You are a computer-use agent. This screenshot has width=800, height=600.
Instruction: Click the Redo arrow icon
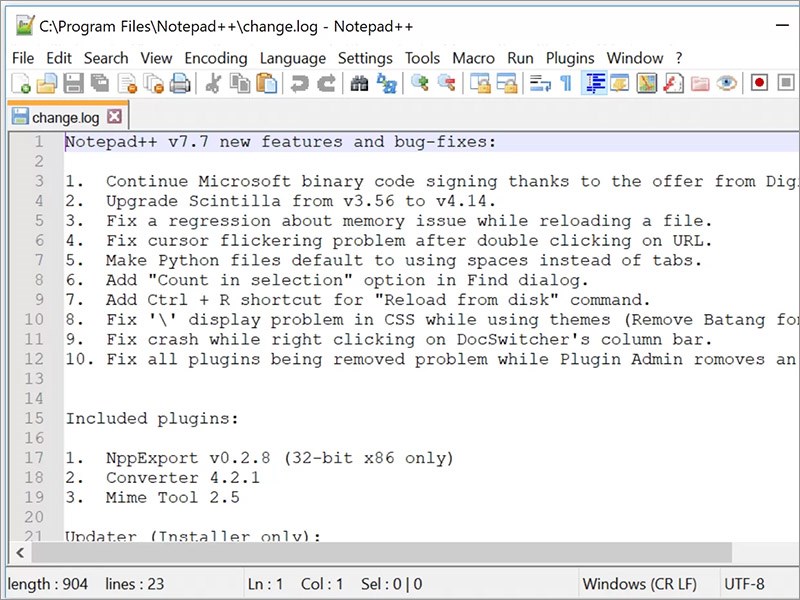click(326, 83)
